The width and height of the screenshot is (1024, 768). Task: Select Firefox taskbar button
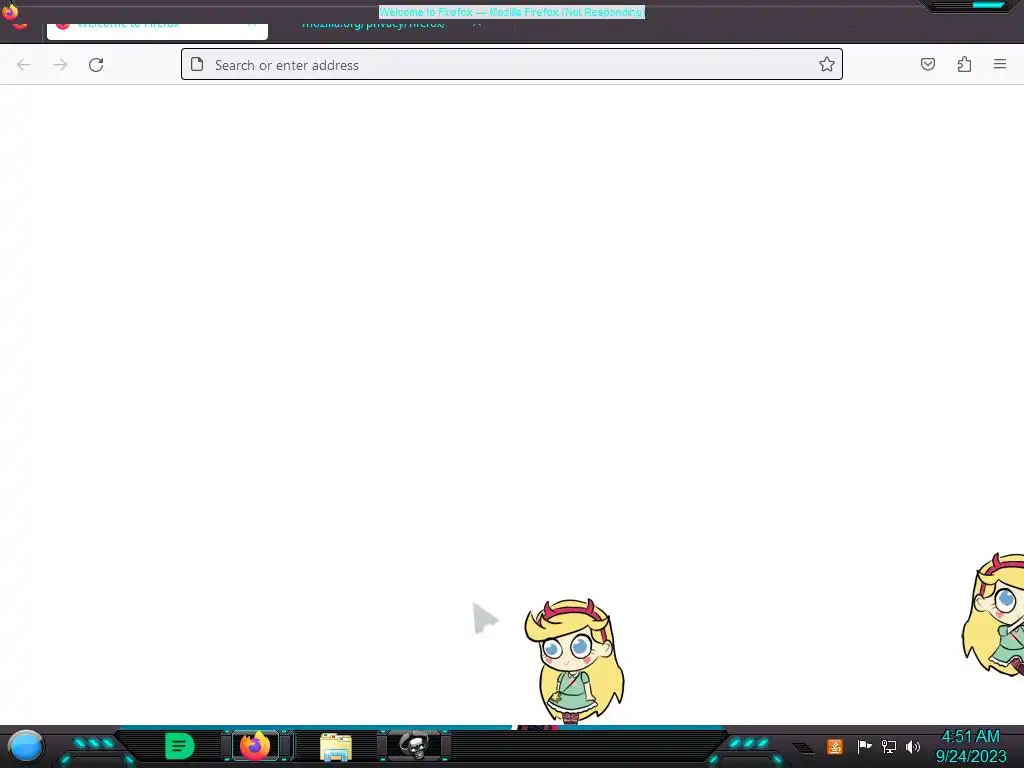pyautogui.click(x=255, y=746)
